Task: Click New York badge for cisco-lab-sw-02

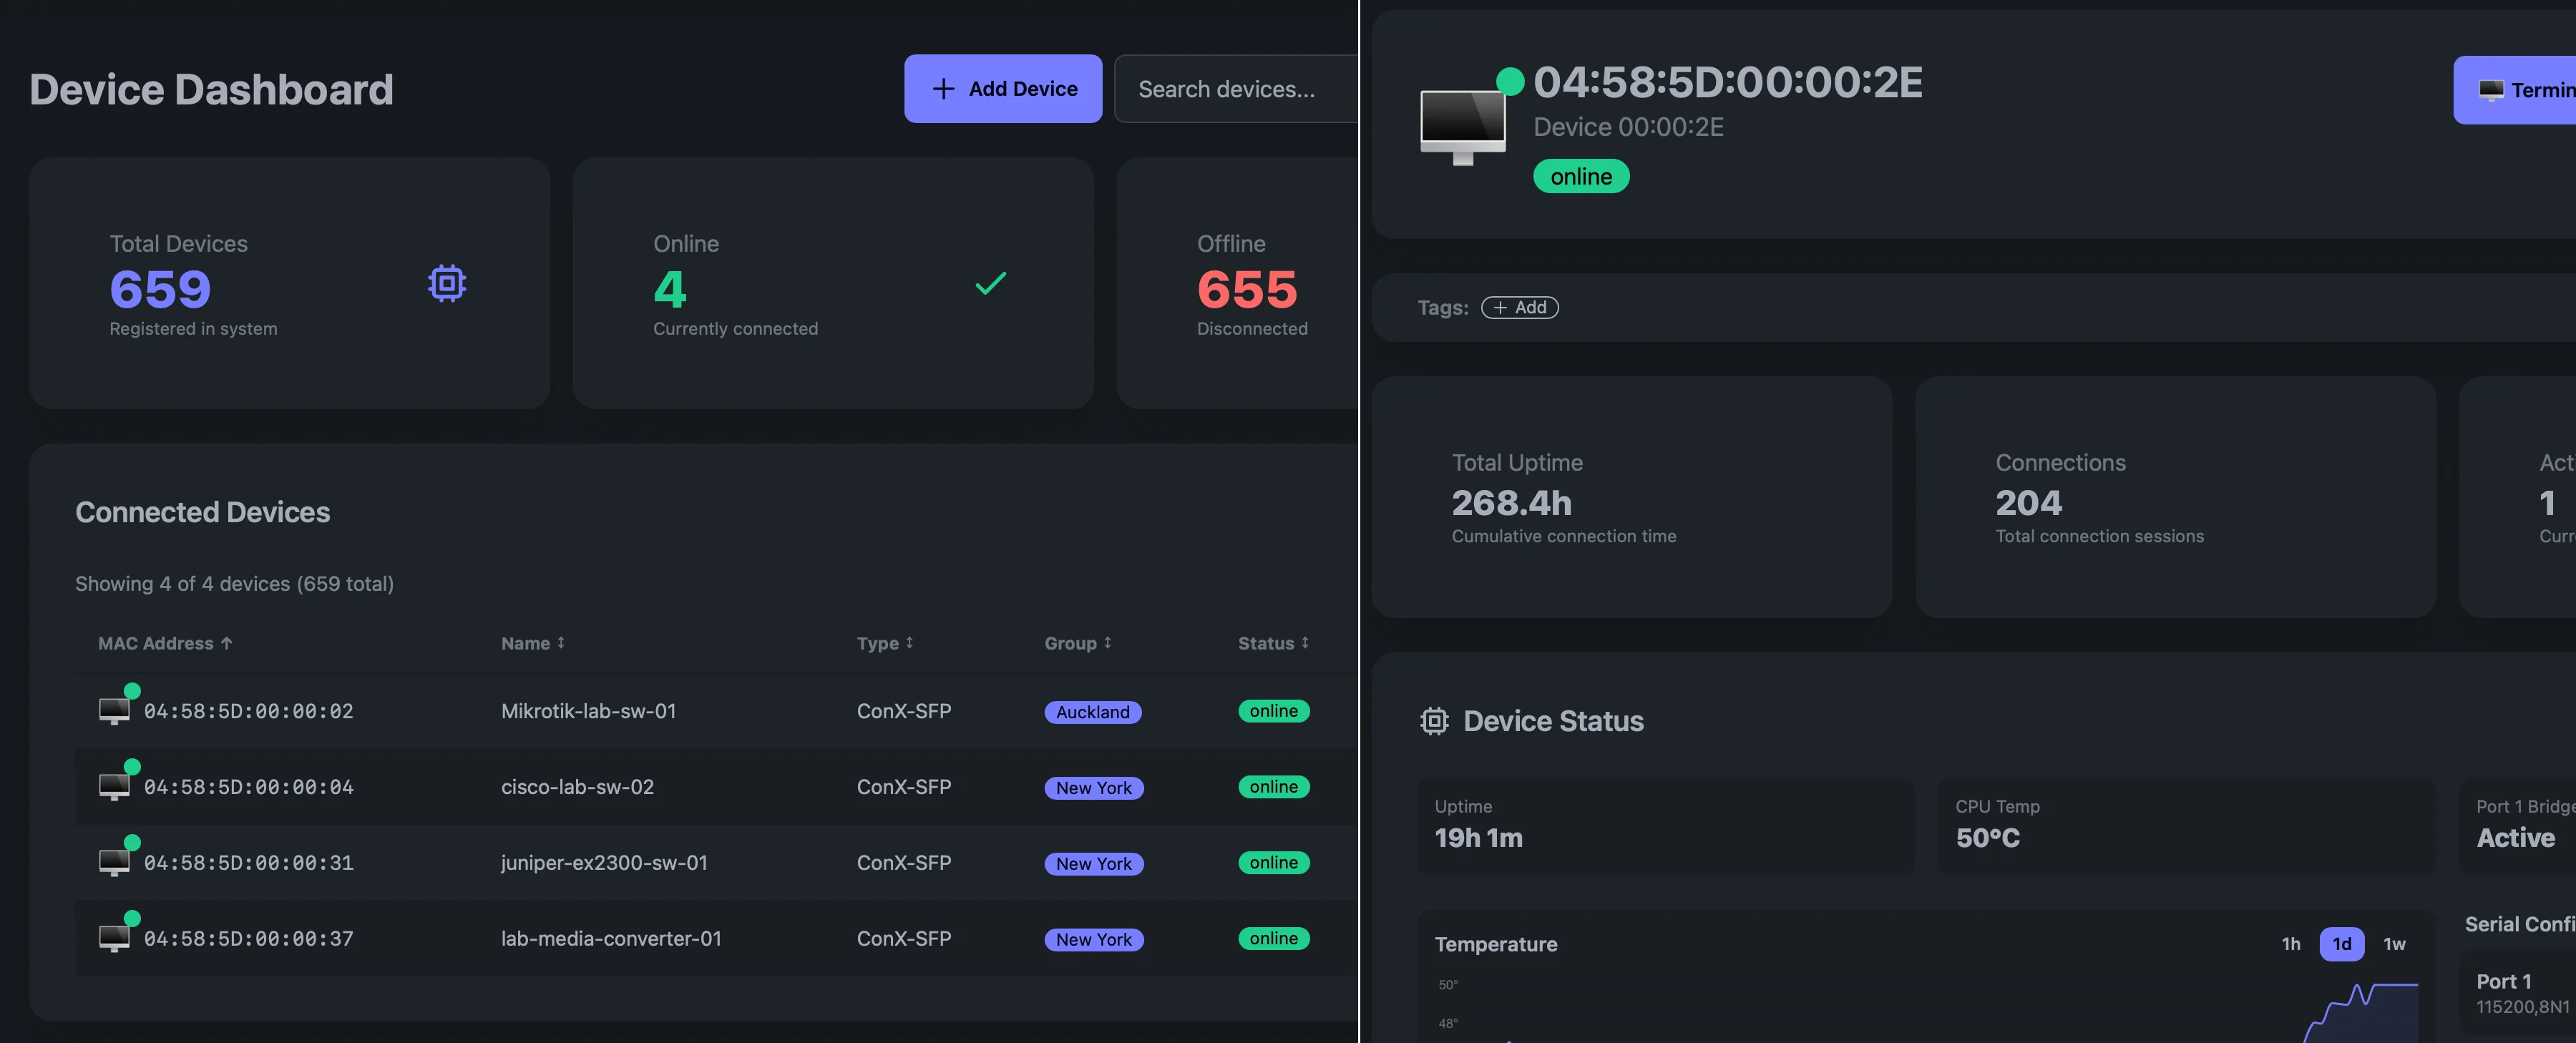Action: coord(1094,788)
